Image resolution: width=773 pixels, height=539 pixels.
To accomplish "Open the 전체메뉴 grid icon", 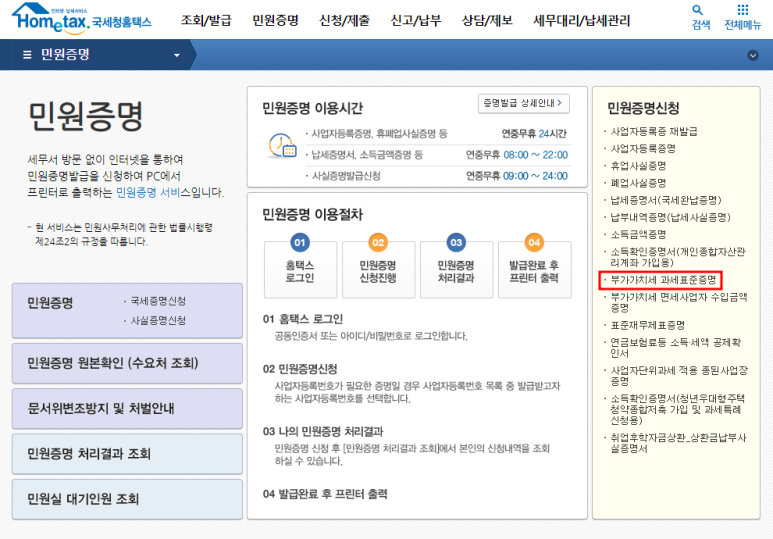I will pos(742,10).
